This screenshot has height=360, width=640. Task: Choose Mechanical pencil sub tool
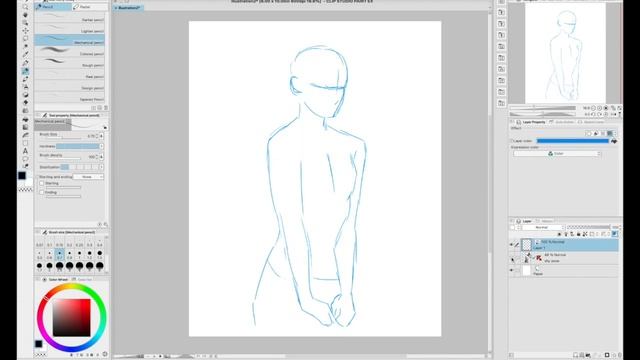tap(70, 40)
